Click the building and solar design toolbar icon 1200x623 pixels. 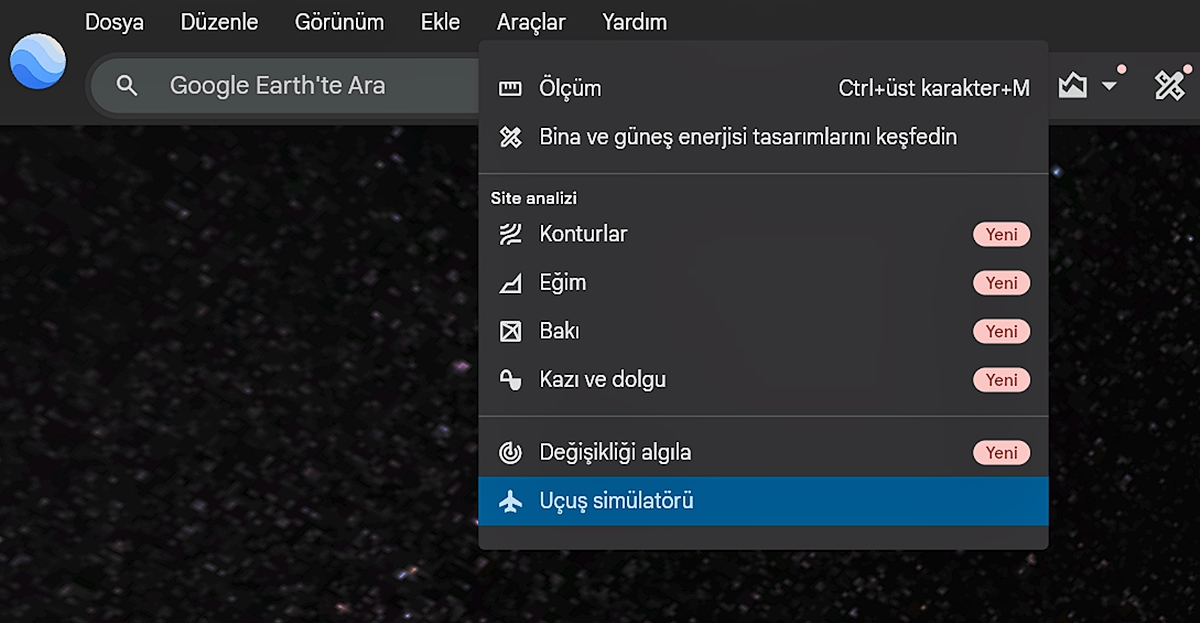1170,86
